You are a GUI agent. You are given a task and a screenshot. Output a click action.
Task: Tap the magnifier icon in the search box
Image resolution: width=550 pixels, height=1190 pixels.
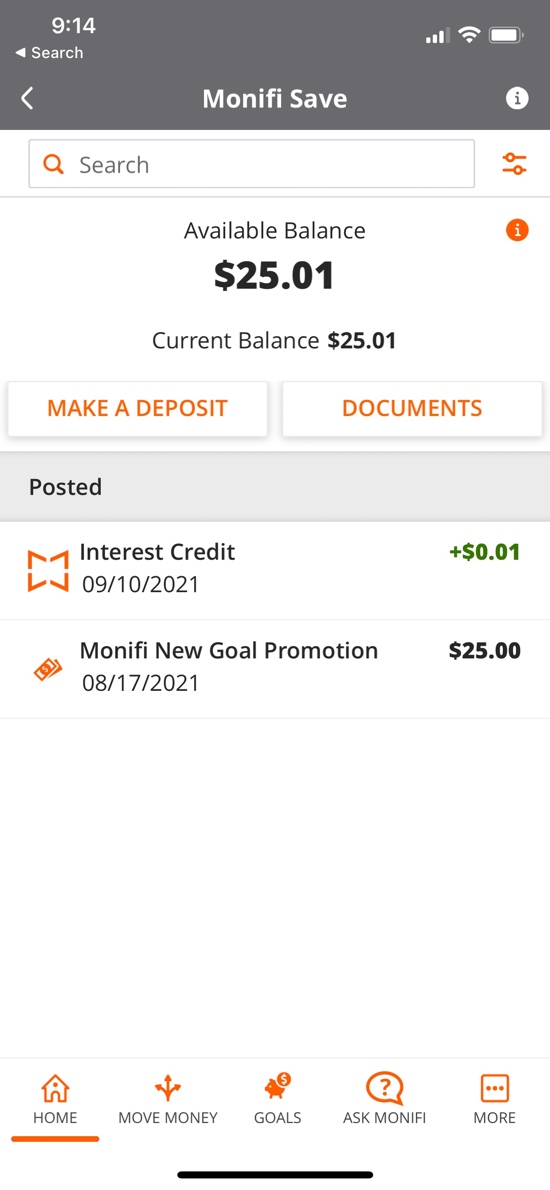pos(53,165)
